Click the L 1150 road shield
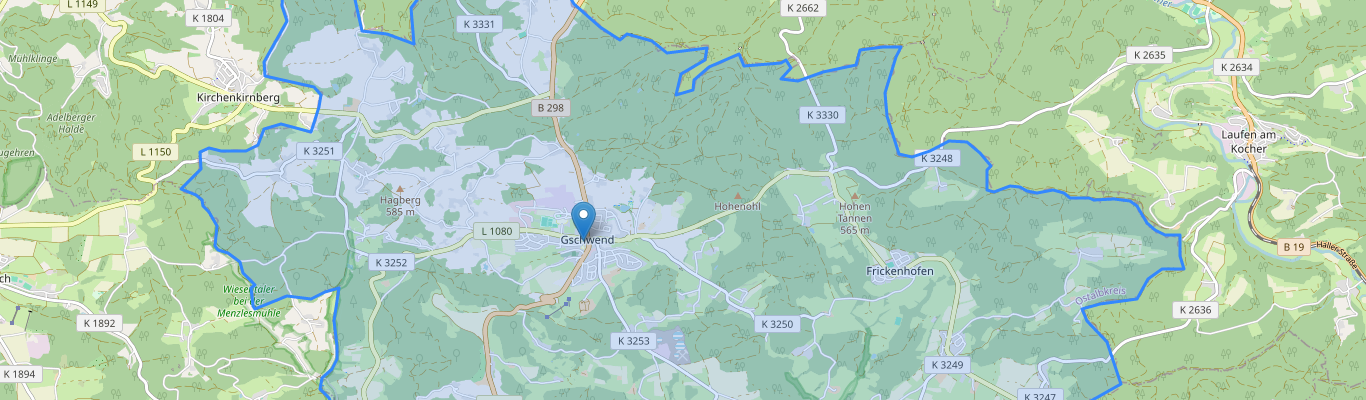Screen dimensions: 1366x400 pyautogui.click(x=155, y=152)
